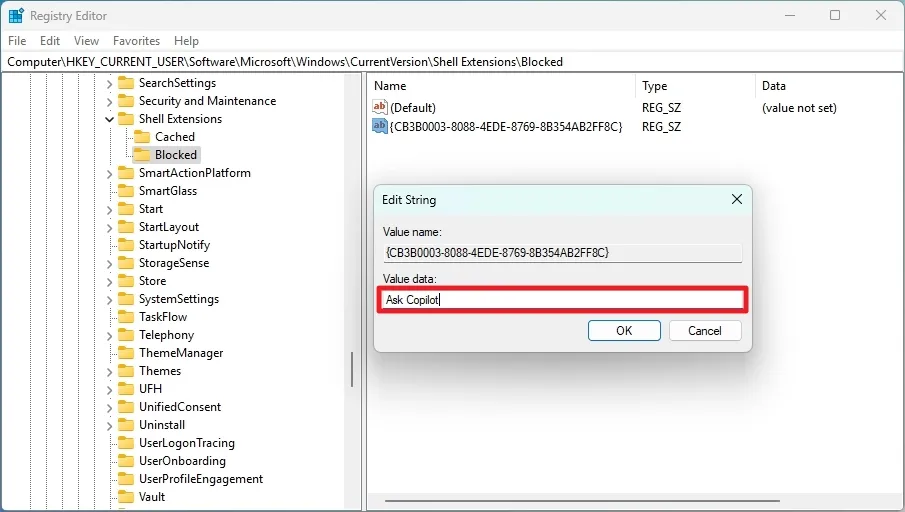This screenshot has width=905, height=512.
Task: Expand the SmartActionPlatform key
Action: pyautogui.click(x=109, y=174)
